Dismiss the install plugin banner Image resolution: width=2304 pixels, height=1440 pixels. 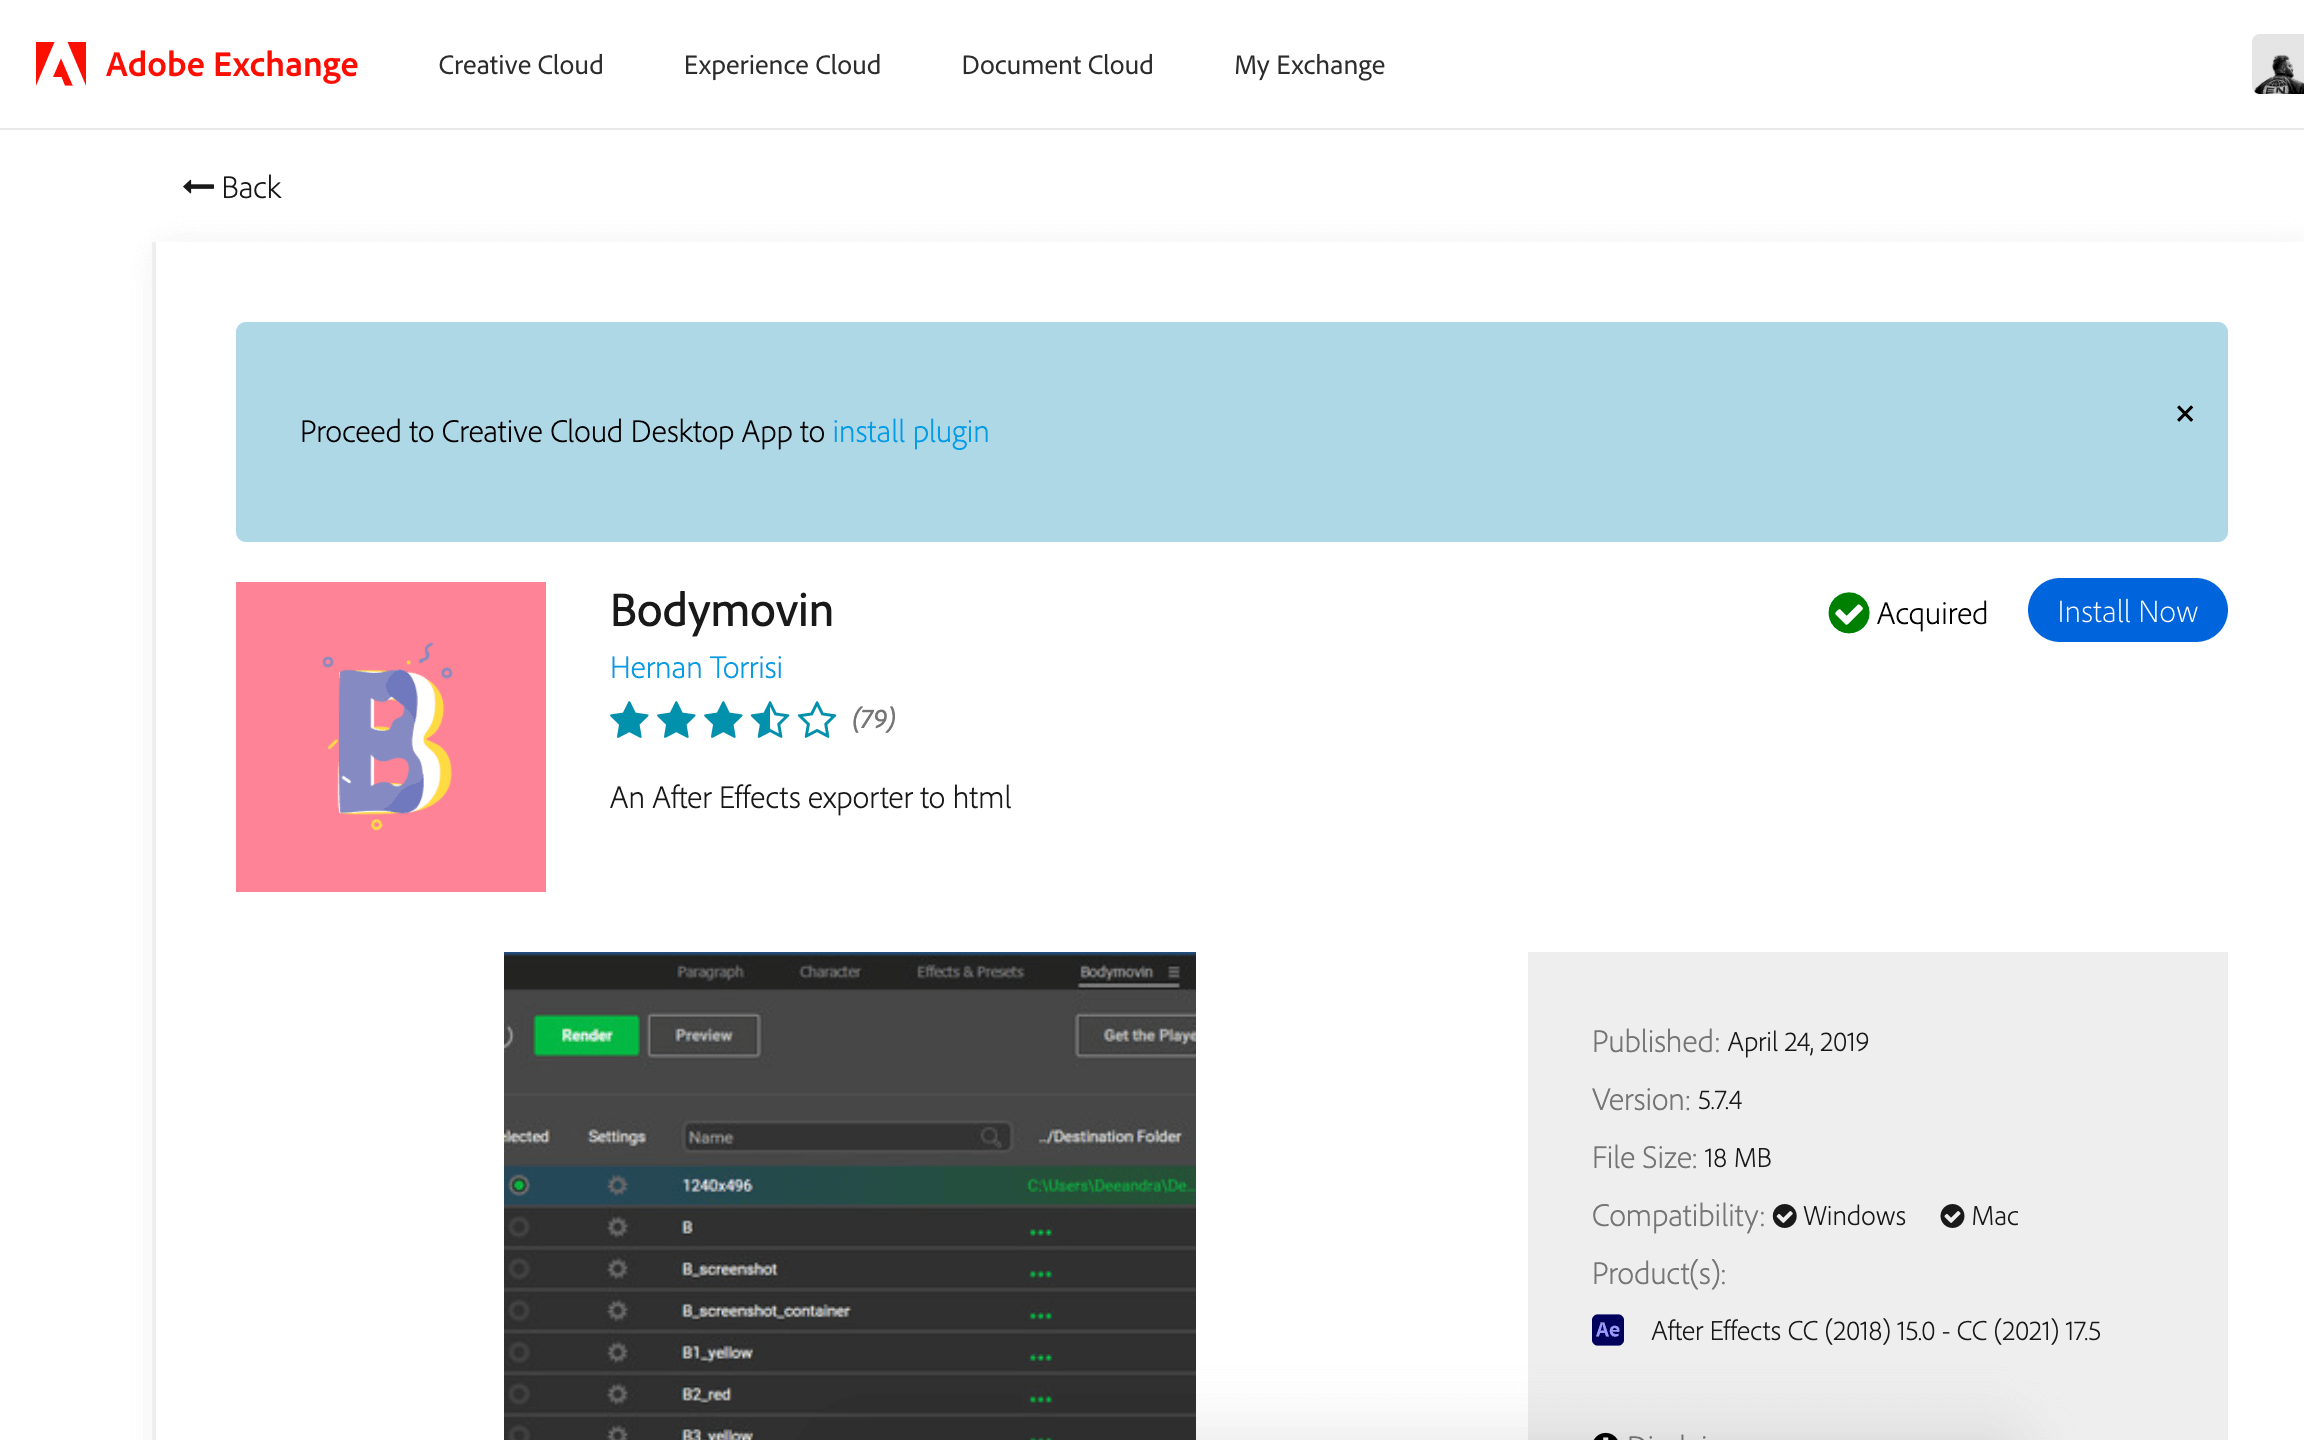[x=2185, y=414]
